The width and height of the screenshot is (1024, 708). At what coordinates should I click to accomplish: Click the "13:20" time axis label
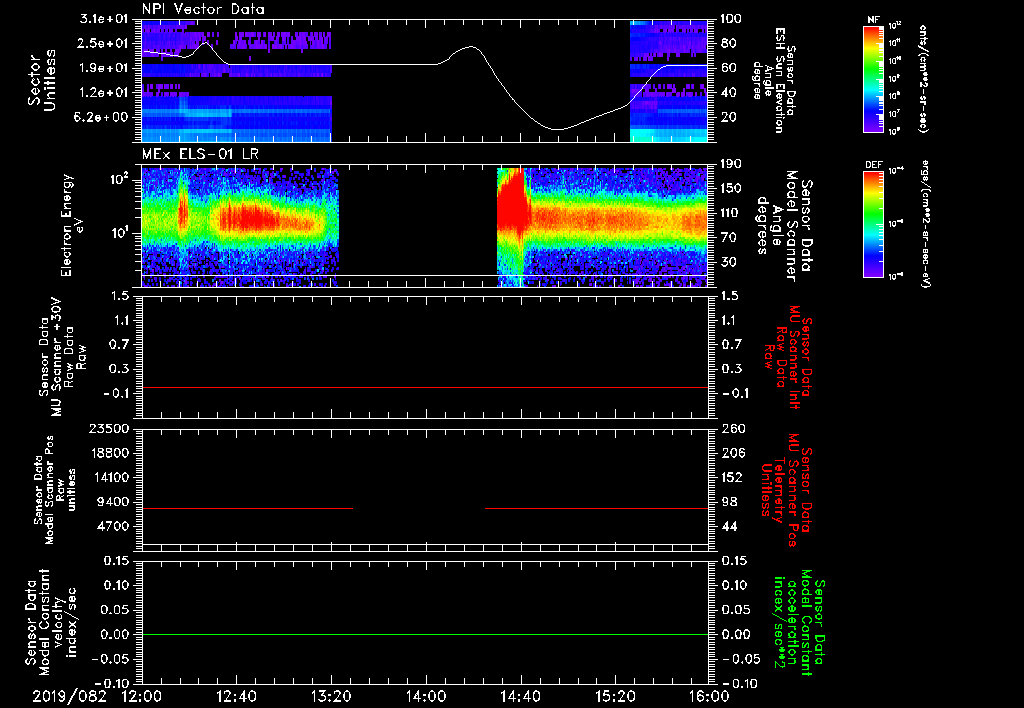[x=331, y=696]
